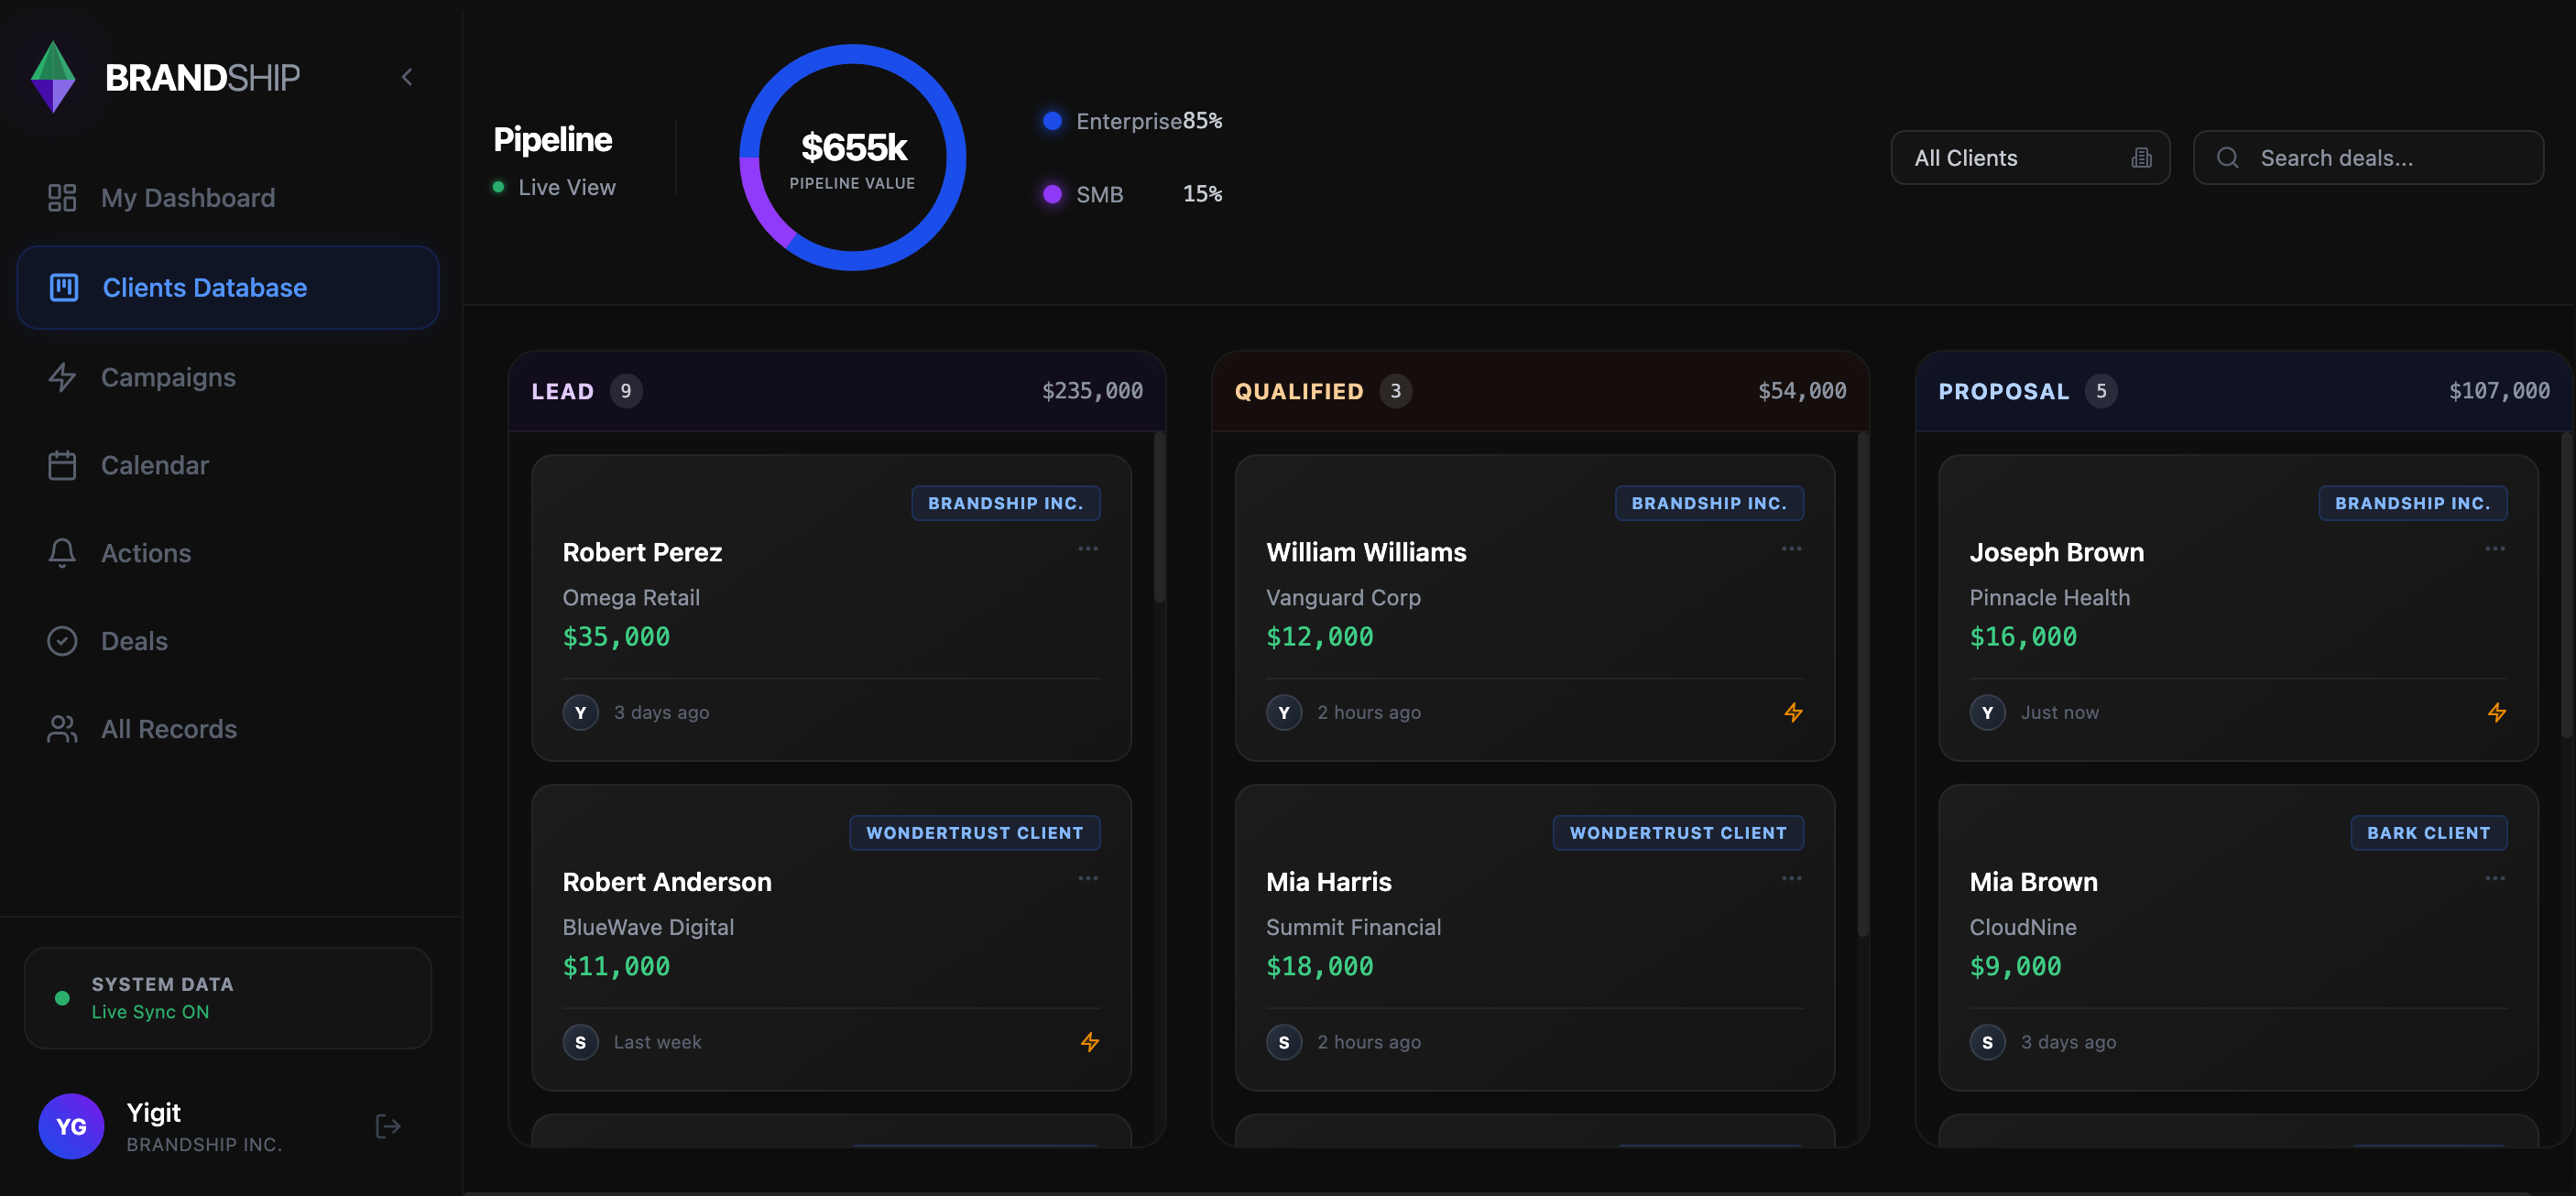Open the three-dot menu on Robert Perez card
This screenshot has width=2576, height=1196.
(1088, 549)
